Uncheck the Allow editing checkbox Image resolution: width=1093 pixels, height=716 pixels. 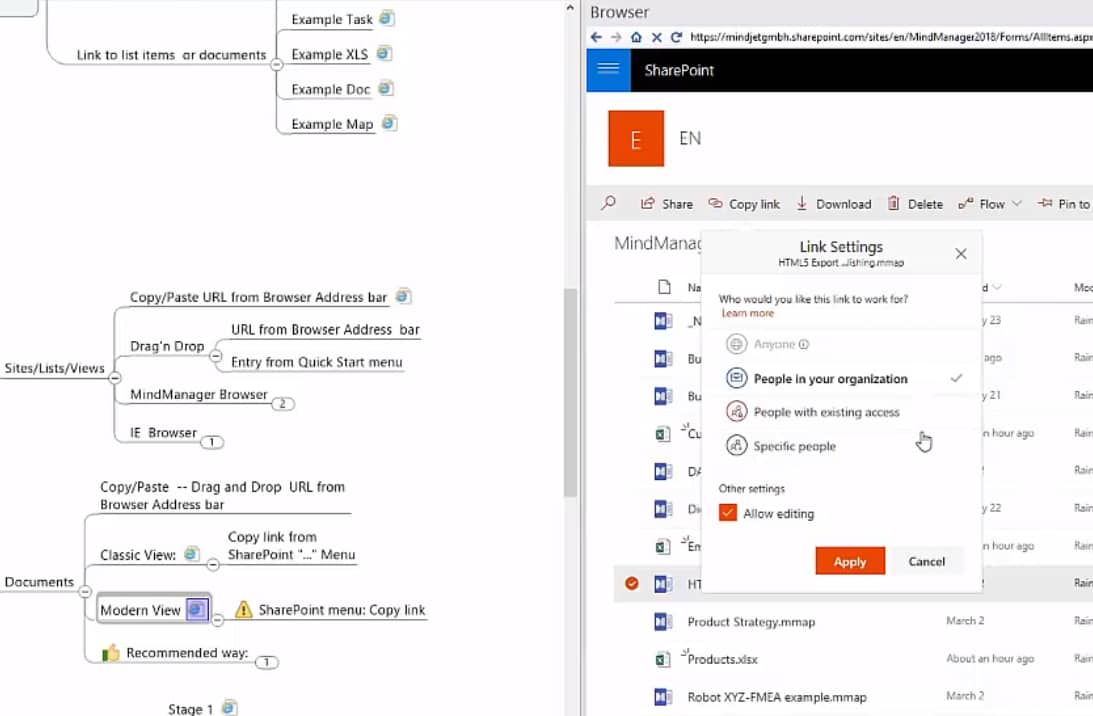(728, 513)
